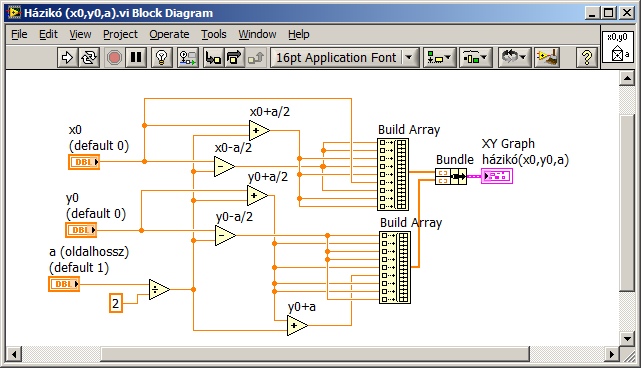Open the 16pt Application Font dropdown
641x368 pixels.
pyautogui.click(x=345, y=58)
